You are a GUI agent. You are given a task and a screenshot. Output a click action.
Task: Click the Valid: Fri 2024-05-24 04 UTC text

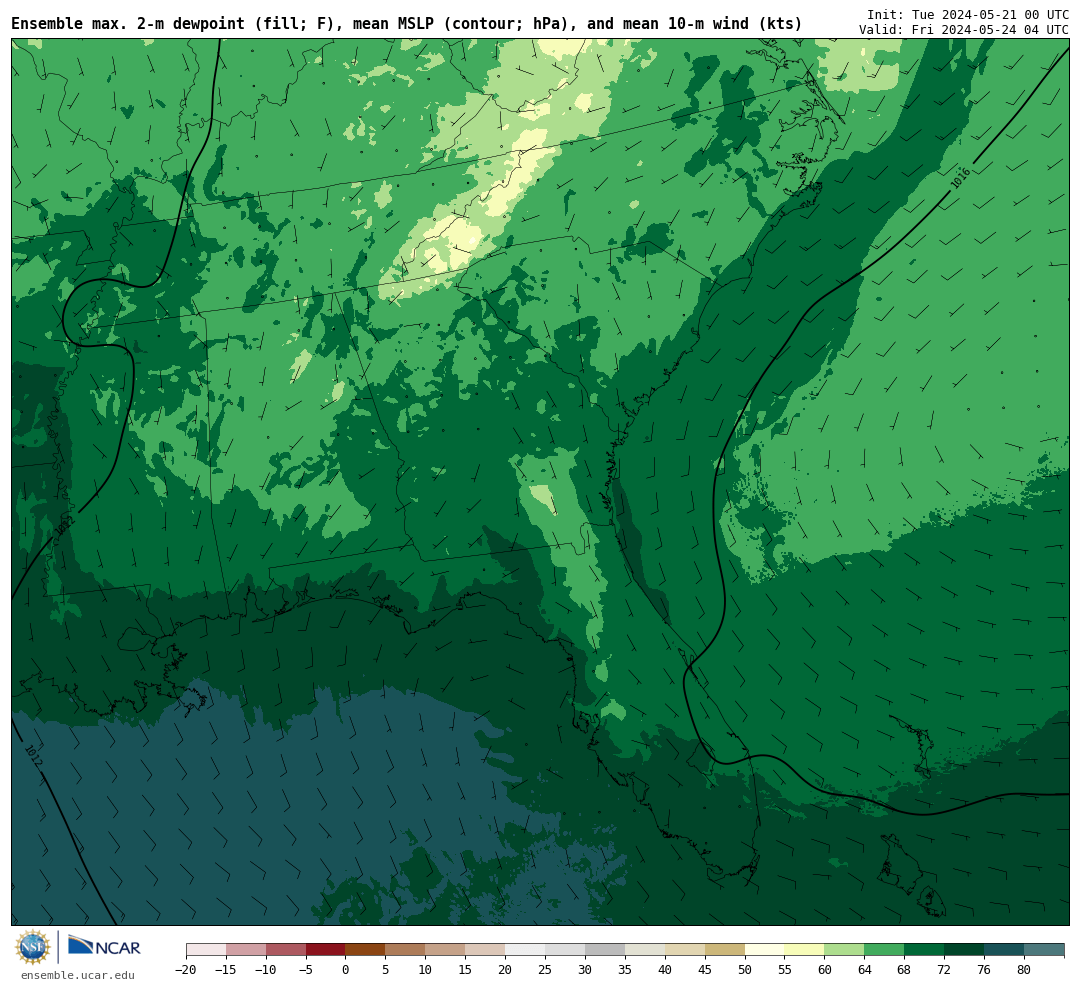point(964,30)
